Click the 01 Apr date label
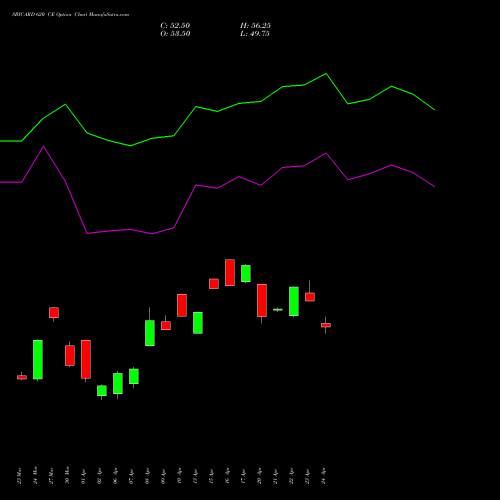 (x=83, y=476)
